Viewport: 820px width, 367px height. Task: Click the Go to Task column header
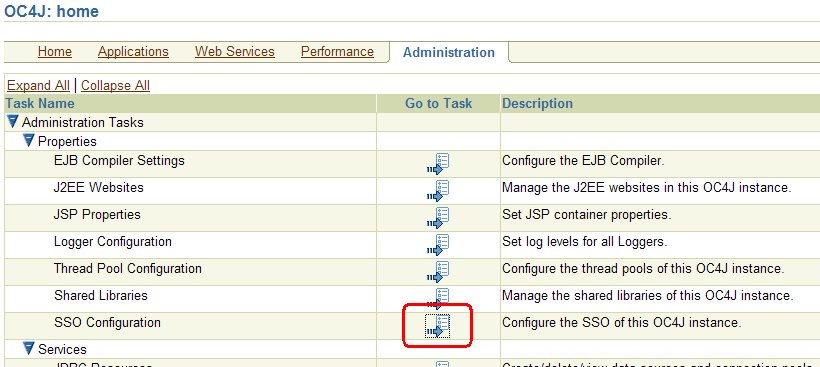tap(438, 104)
